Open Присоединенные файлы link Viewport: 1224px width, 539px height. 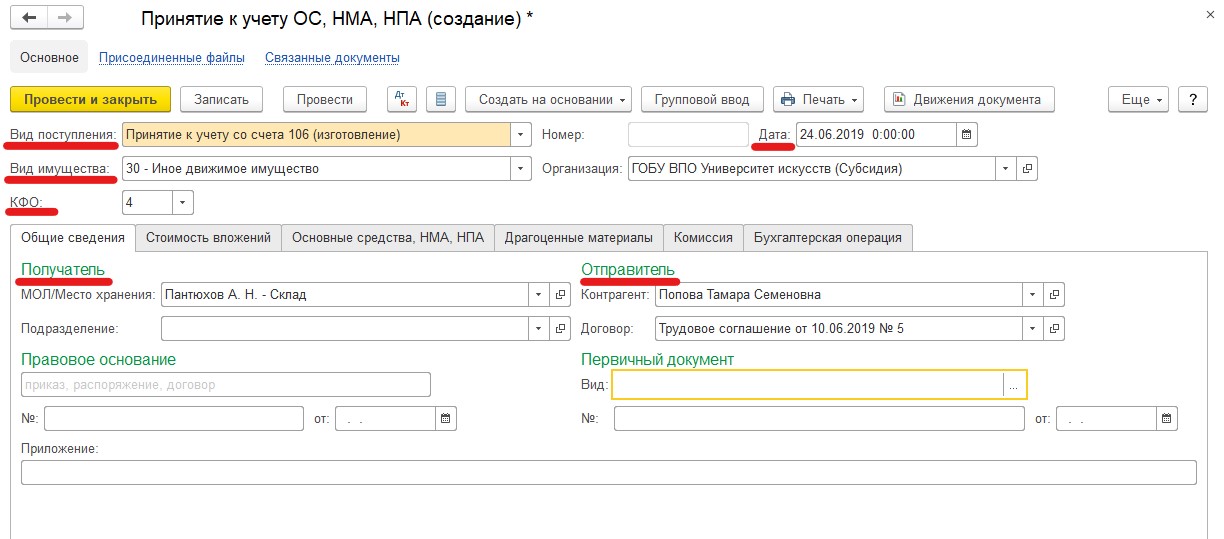click(172, 58)
